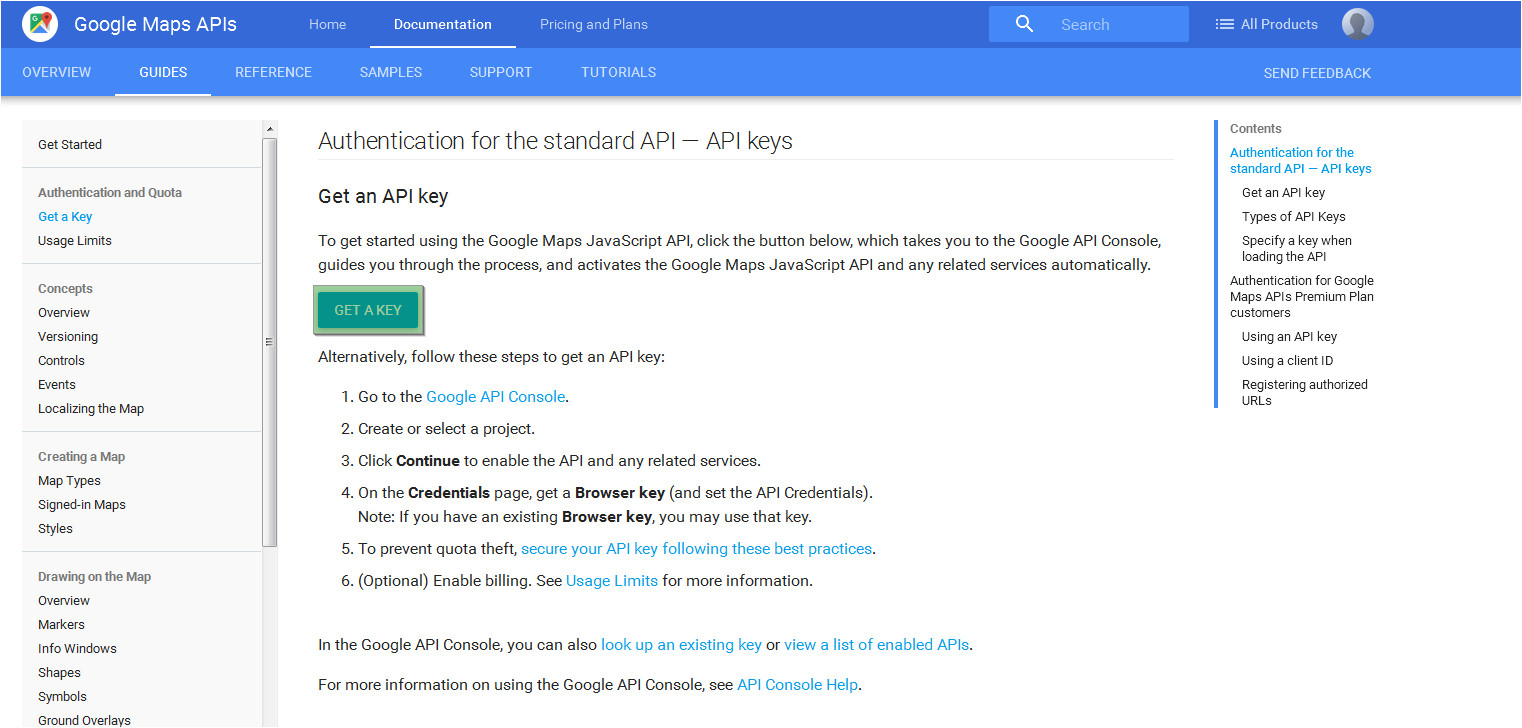
Task: Open Signed-in Maps in the sidebar
Action: (82, 505)
